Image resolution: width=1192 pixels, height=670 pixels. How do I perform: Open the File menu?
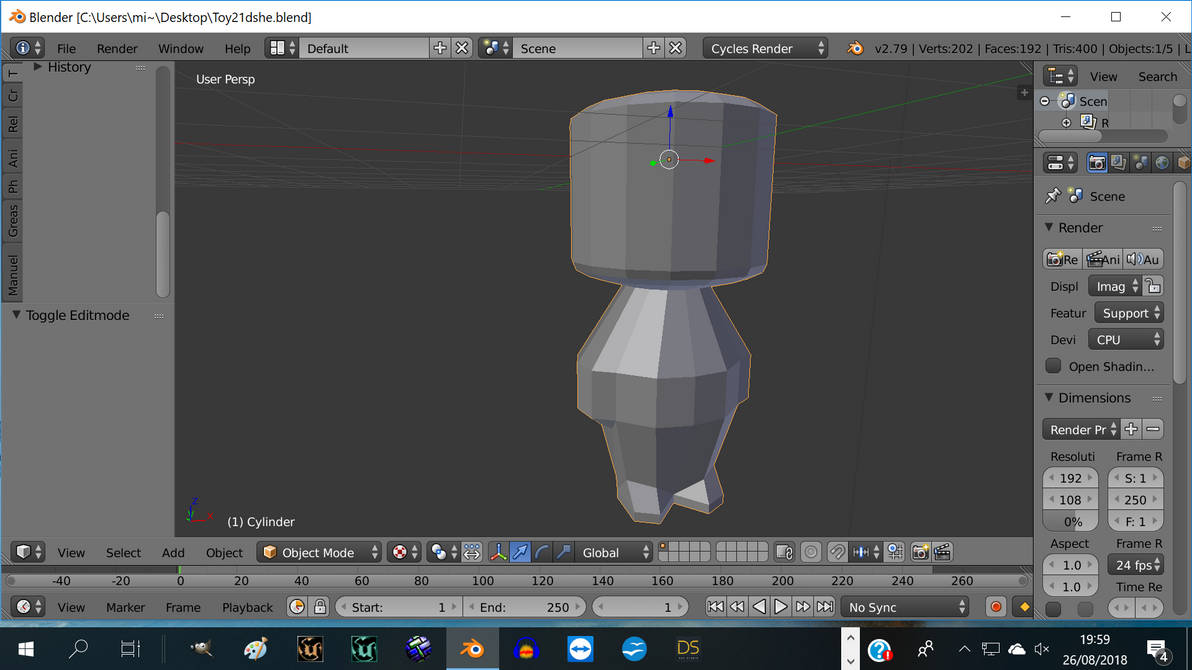[x=66, y=48]
